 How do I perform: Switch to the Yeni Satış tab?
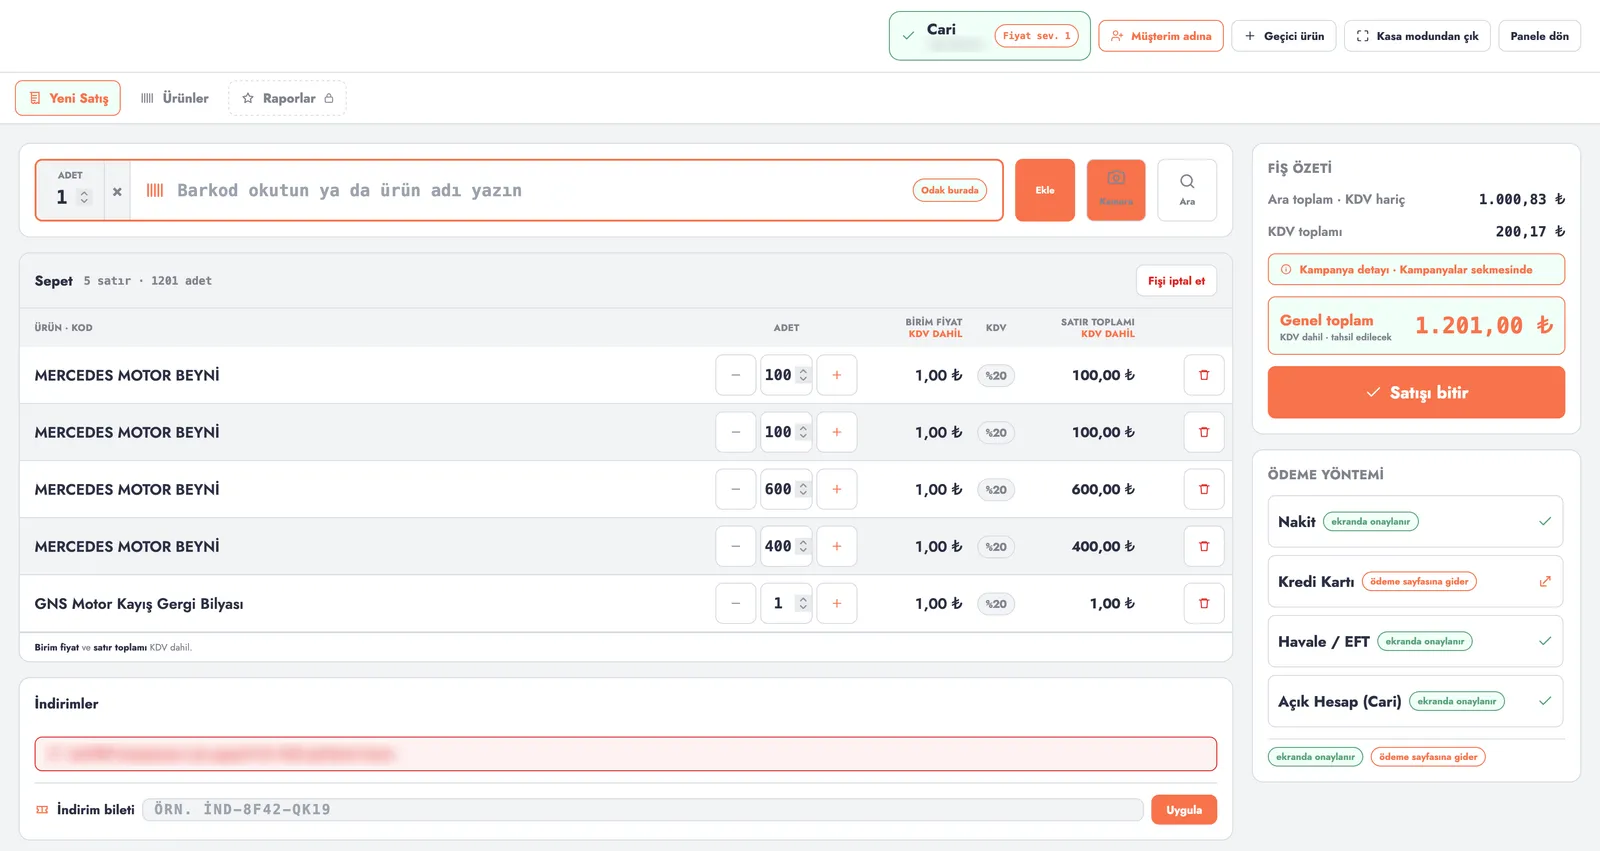click(68, 98)
